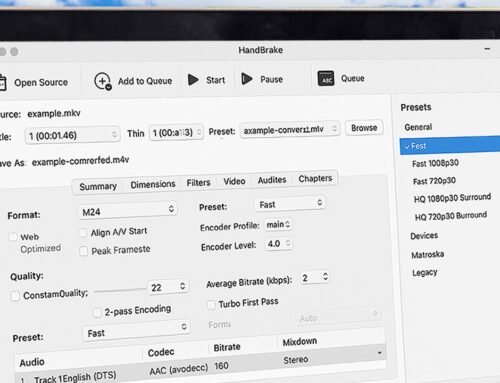Click the Add to Queue plus icon
Viewport: 500px width, 383px height.
[x=103, y=81]
